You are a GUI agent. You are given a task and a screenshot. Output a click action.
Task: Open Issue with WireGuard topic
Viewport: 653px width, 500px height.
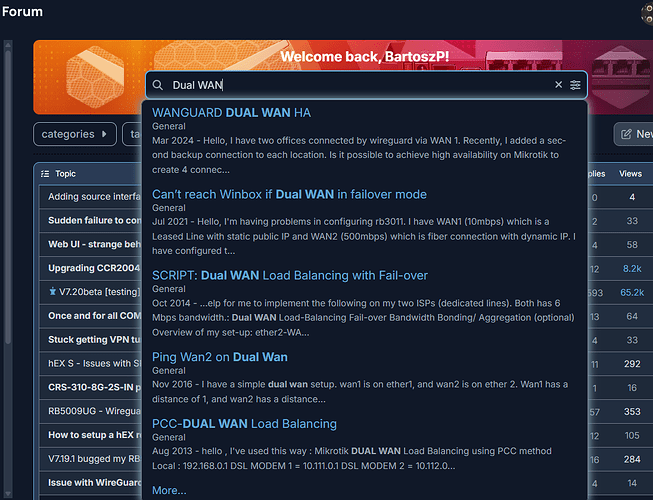(95, 483)
